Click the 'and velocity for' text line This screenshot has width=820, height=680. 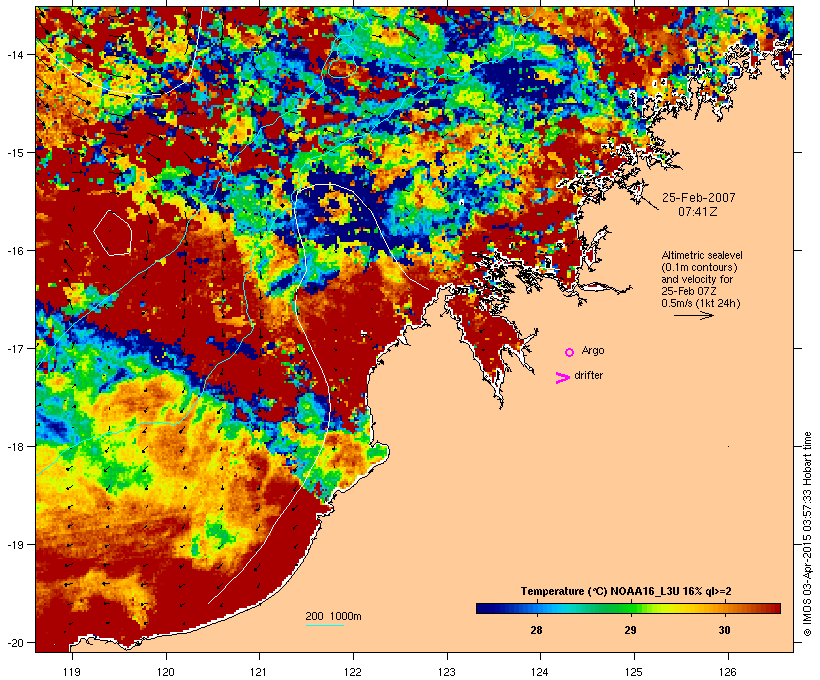tap(697, 279)
